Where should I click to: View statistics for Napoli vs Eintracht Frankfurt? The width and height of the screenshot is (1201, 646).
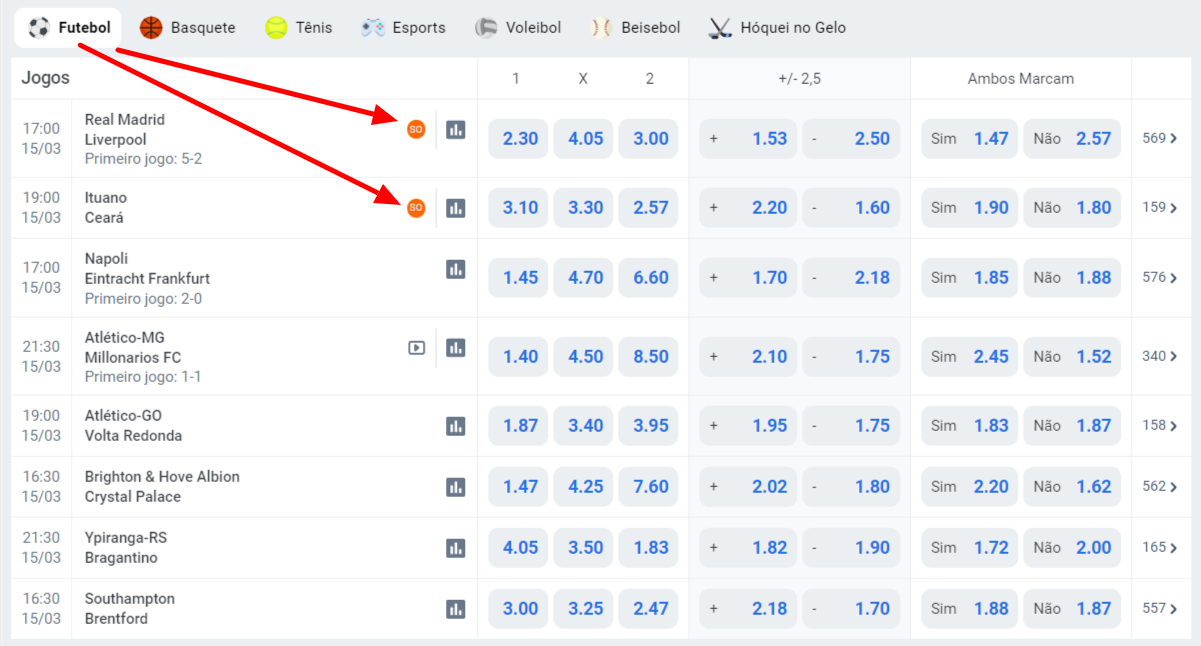click(456, 269)
